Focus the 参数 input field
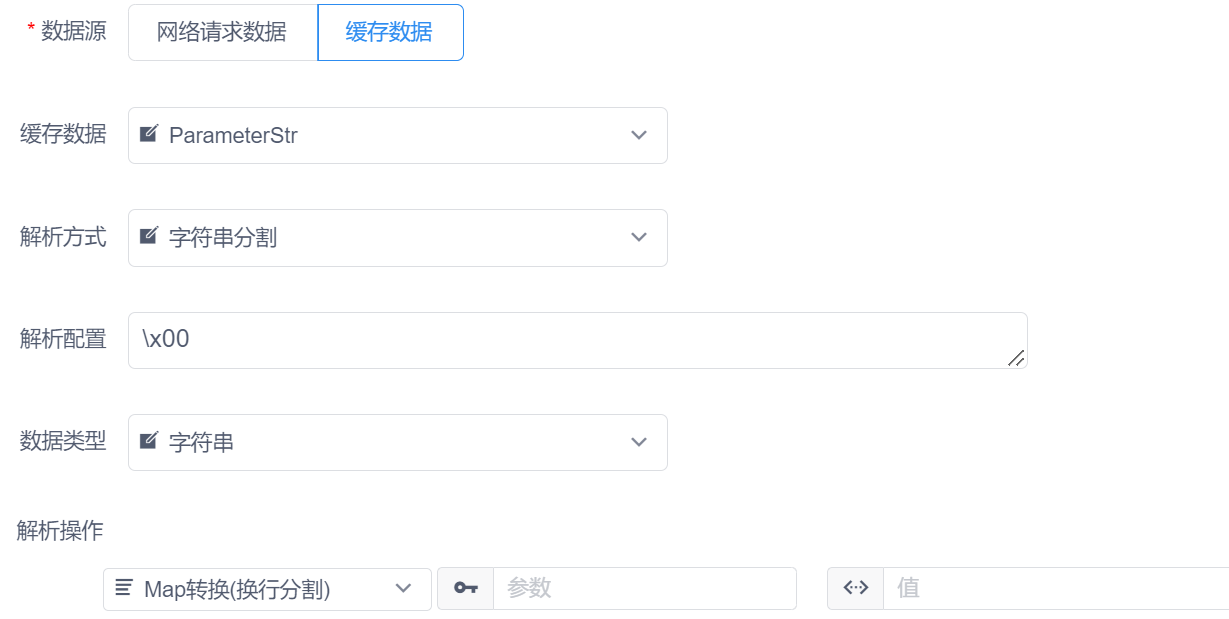 pyautogui.click(x=644, y=588)
